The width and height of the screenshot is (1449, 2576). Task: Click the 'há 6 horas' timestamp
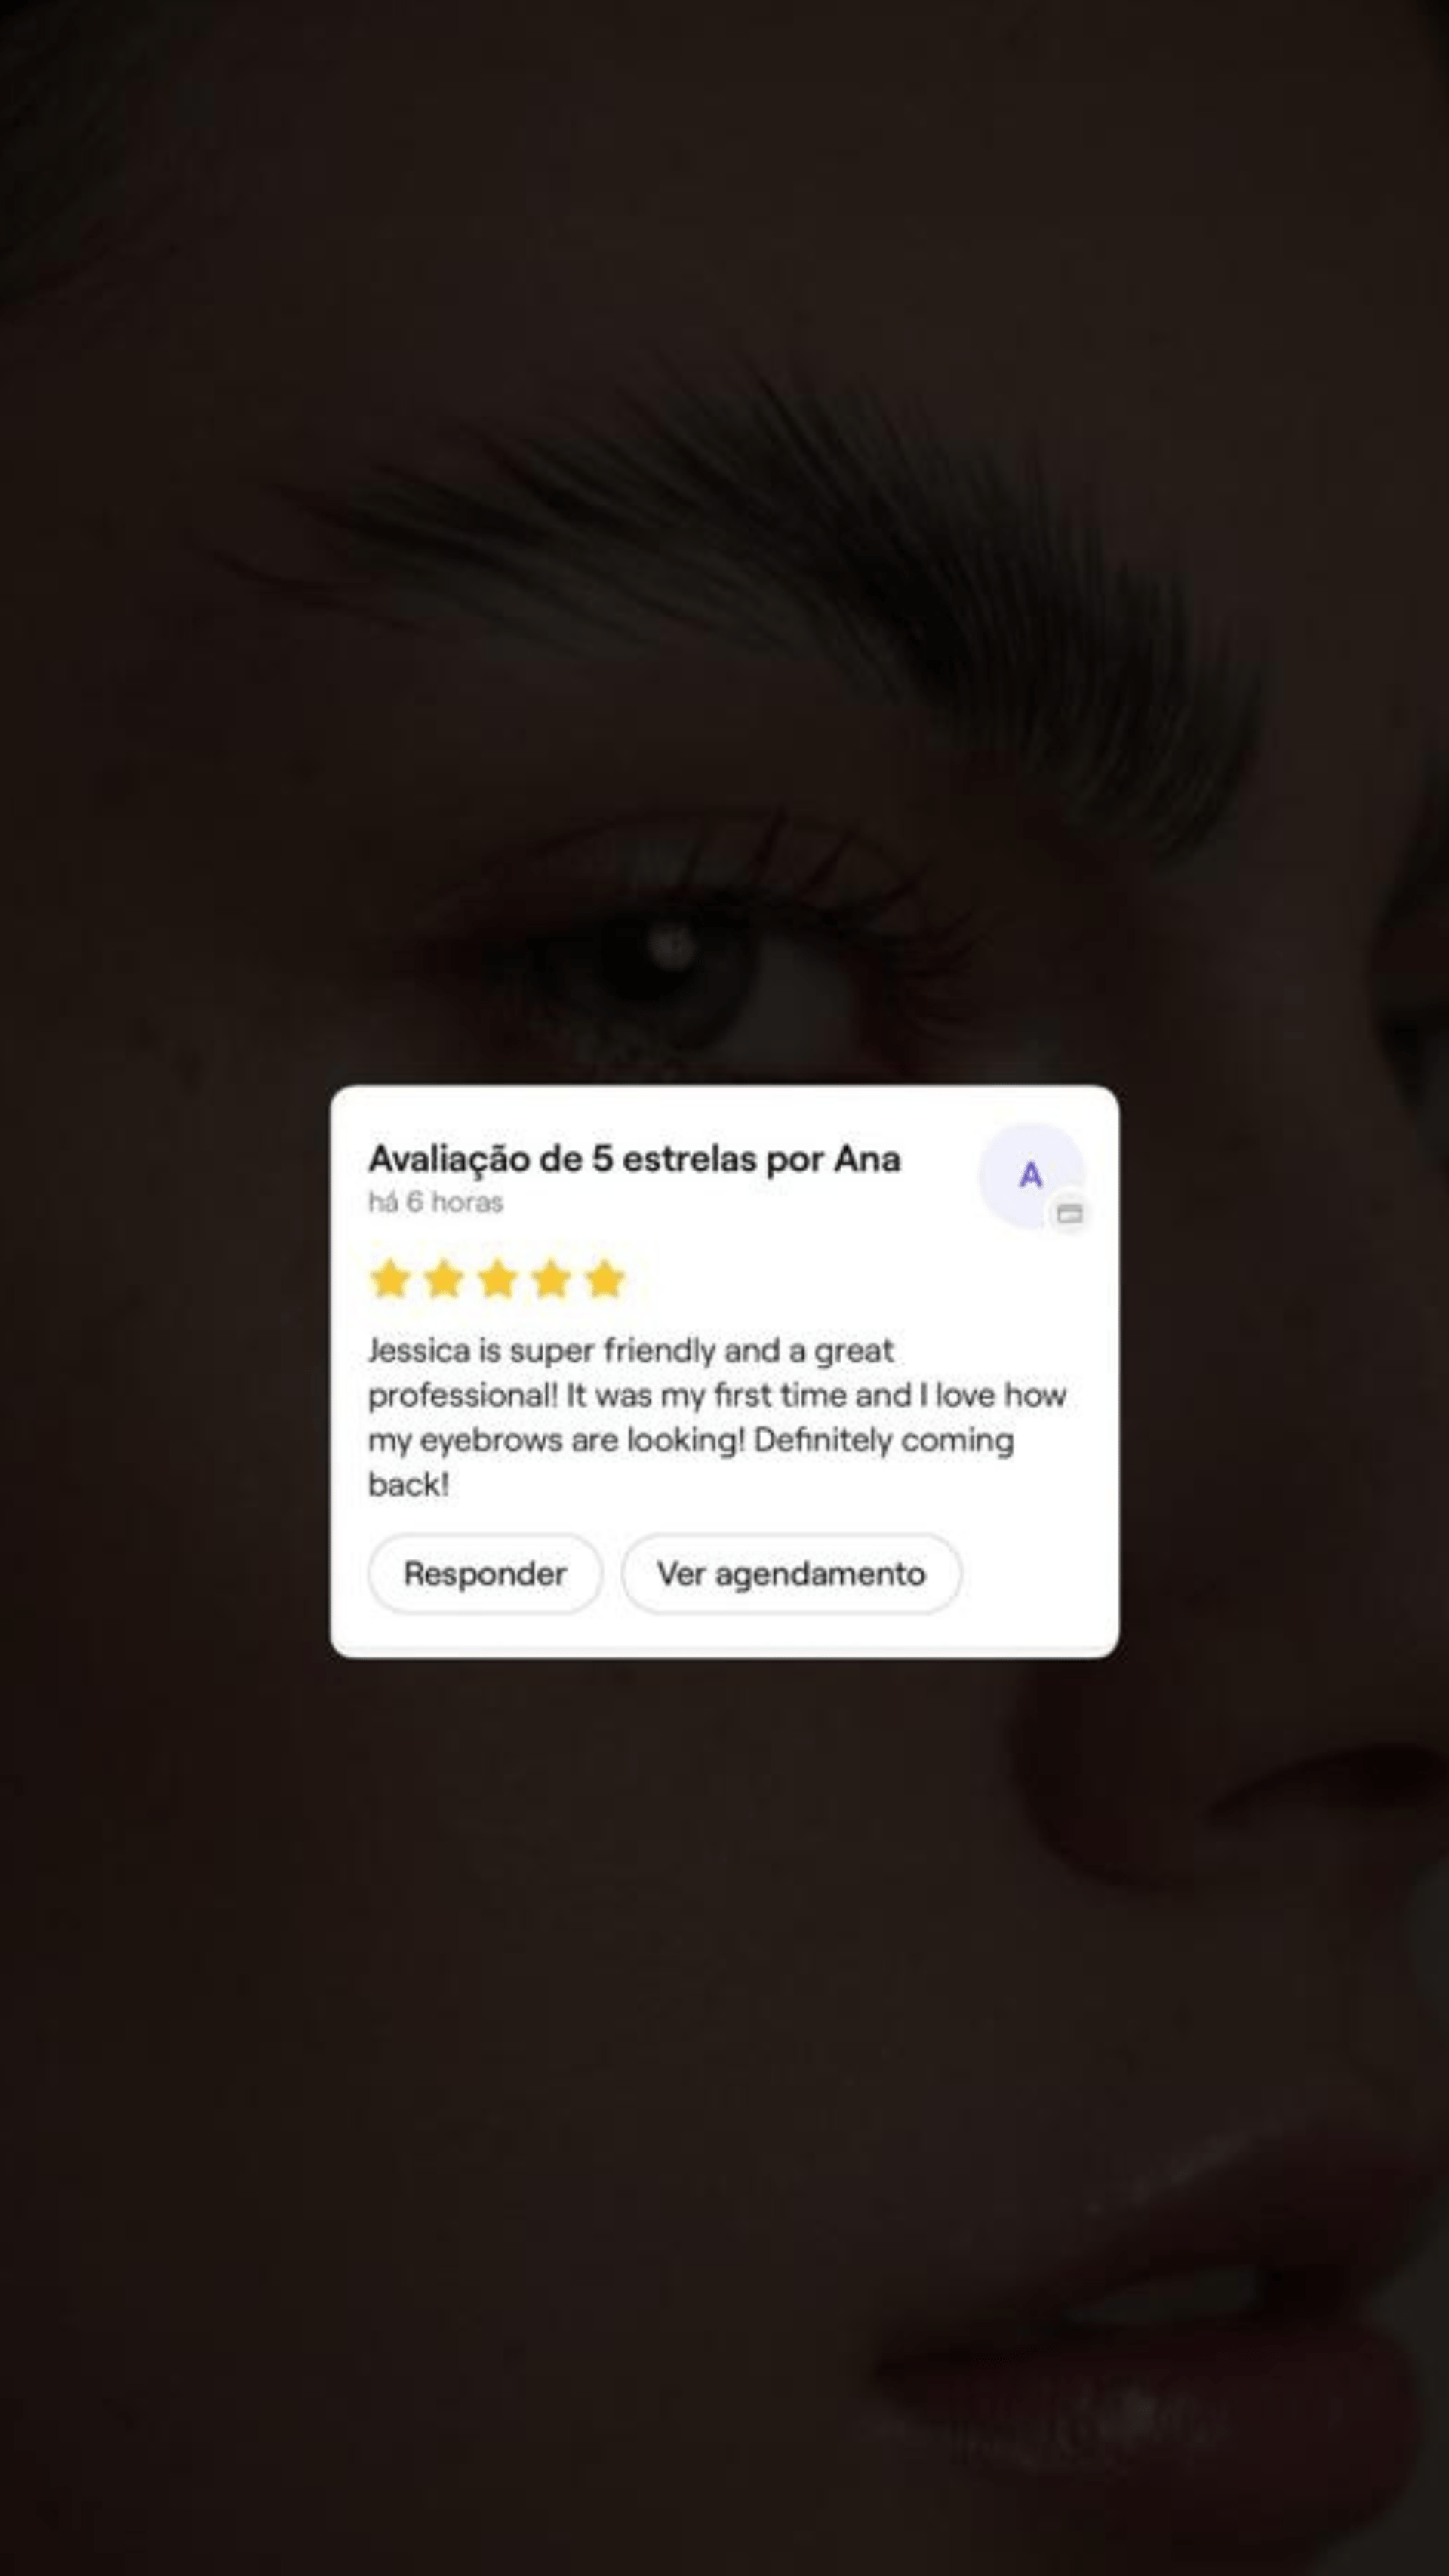435,1202
